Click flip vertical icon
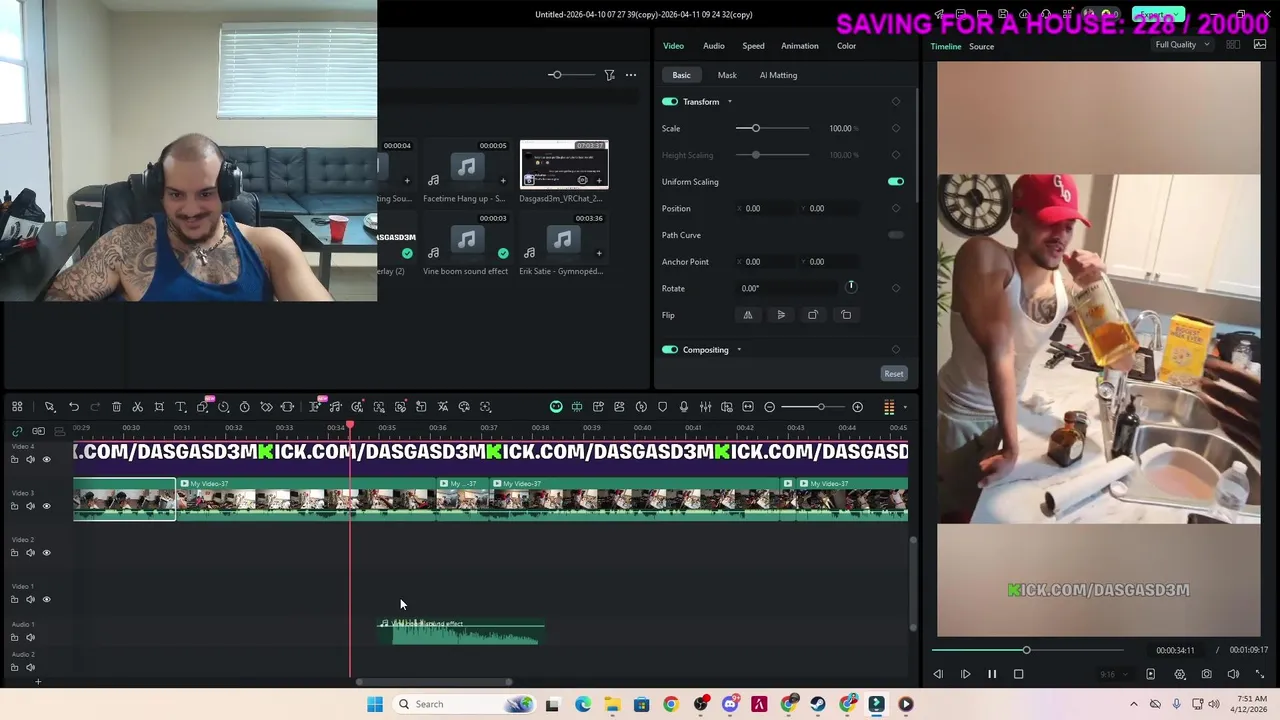This screenshot has height=720, width=1280. point(781,315)
